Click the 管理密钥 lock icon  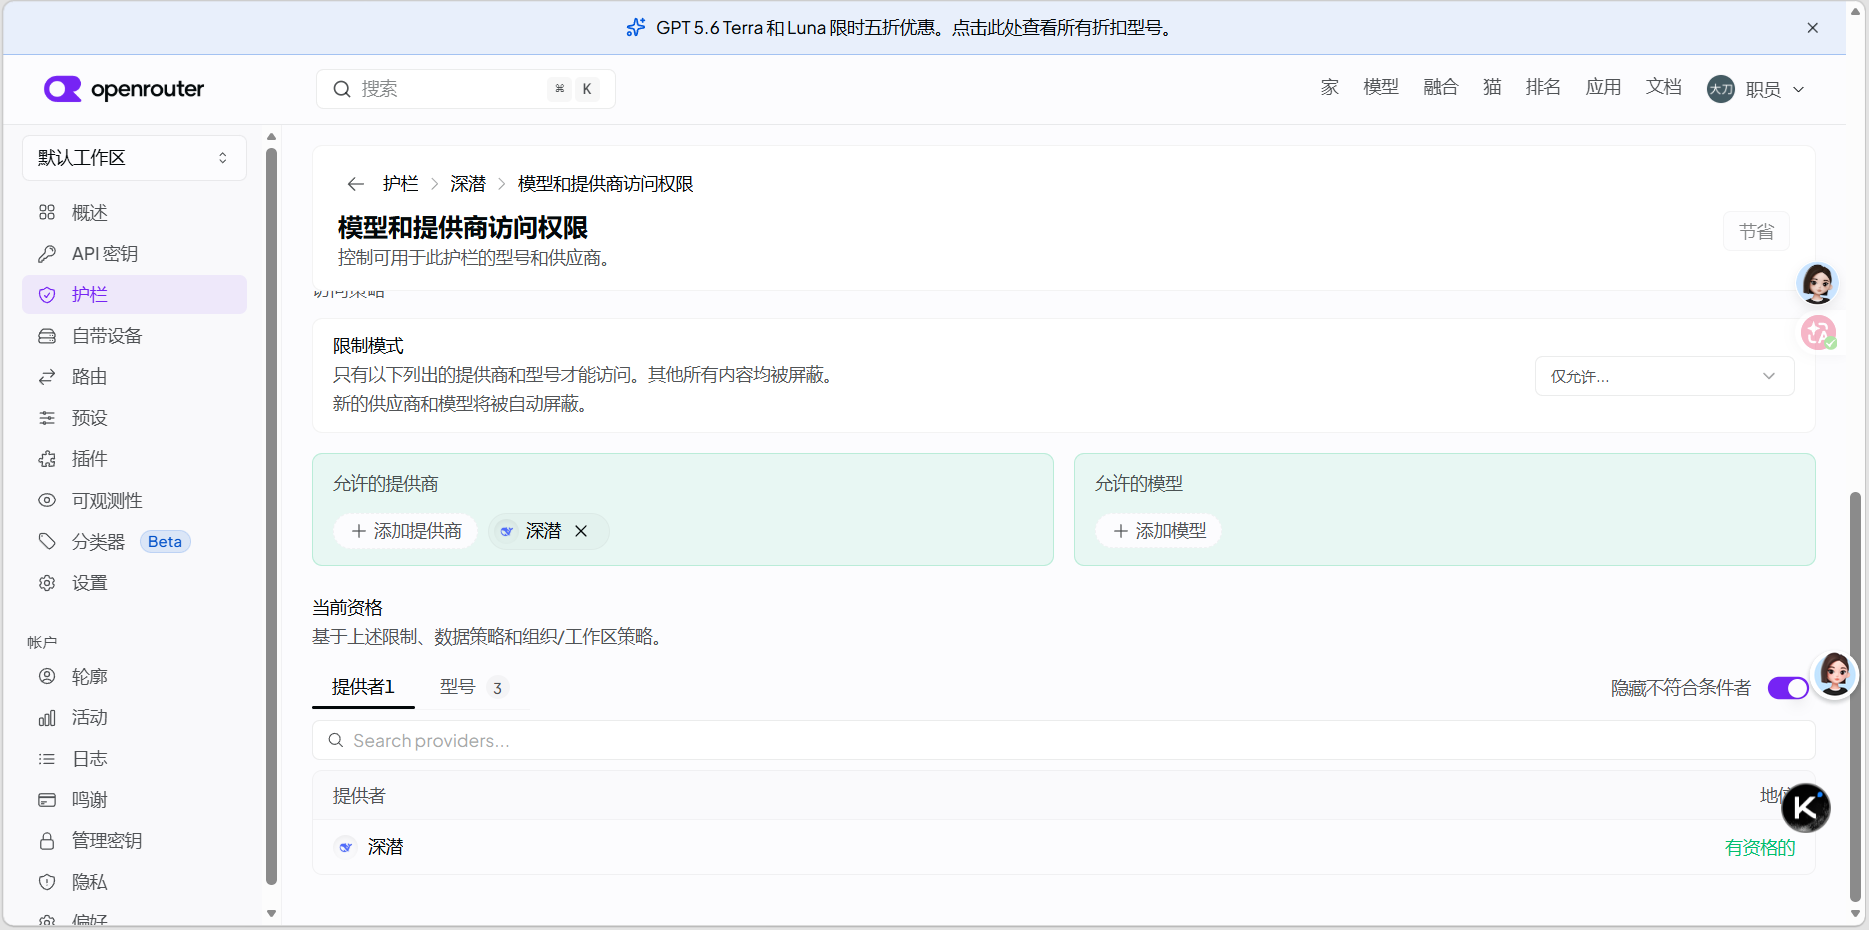click(47, 841)
